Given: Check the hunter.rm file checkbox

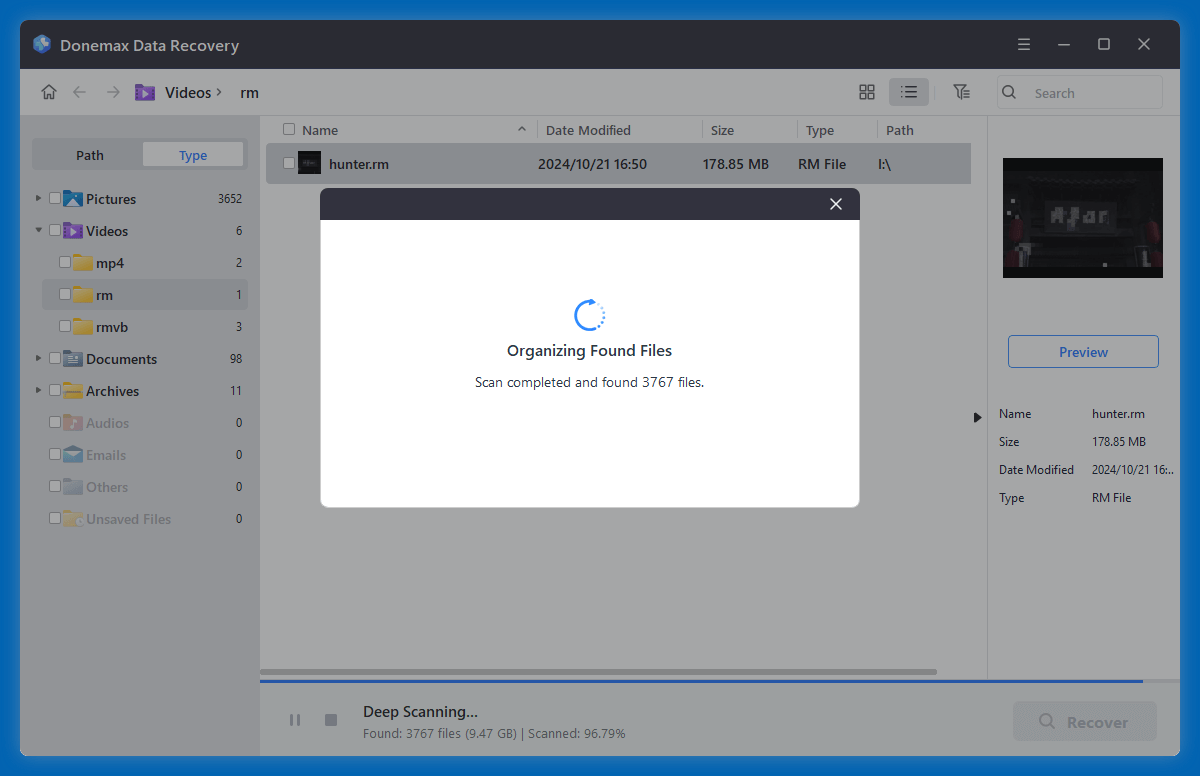Looking at the screenshot, I should (x=289, y=163).
